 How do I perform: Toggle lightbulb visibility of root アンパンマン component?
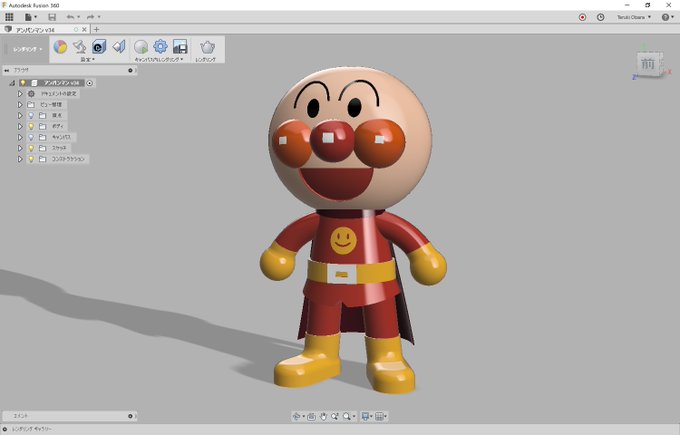(23, 83)
